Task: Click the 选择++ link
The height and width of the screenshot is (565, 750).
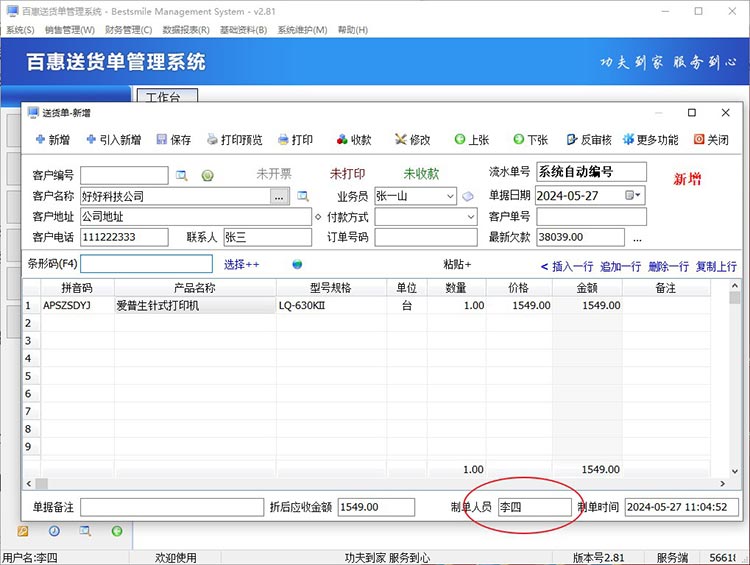Action: [x=242, y=264]
